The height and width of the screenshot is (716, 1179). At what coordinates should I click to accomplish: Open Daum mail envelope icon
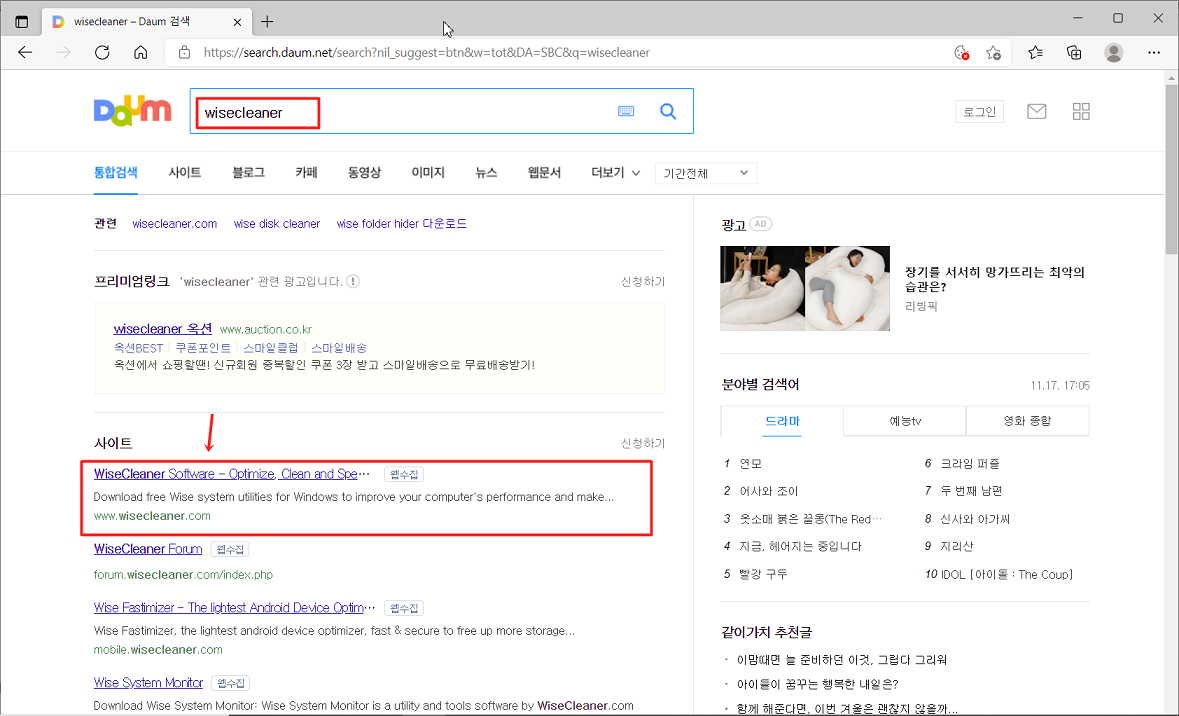coord(1036,111)
